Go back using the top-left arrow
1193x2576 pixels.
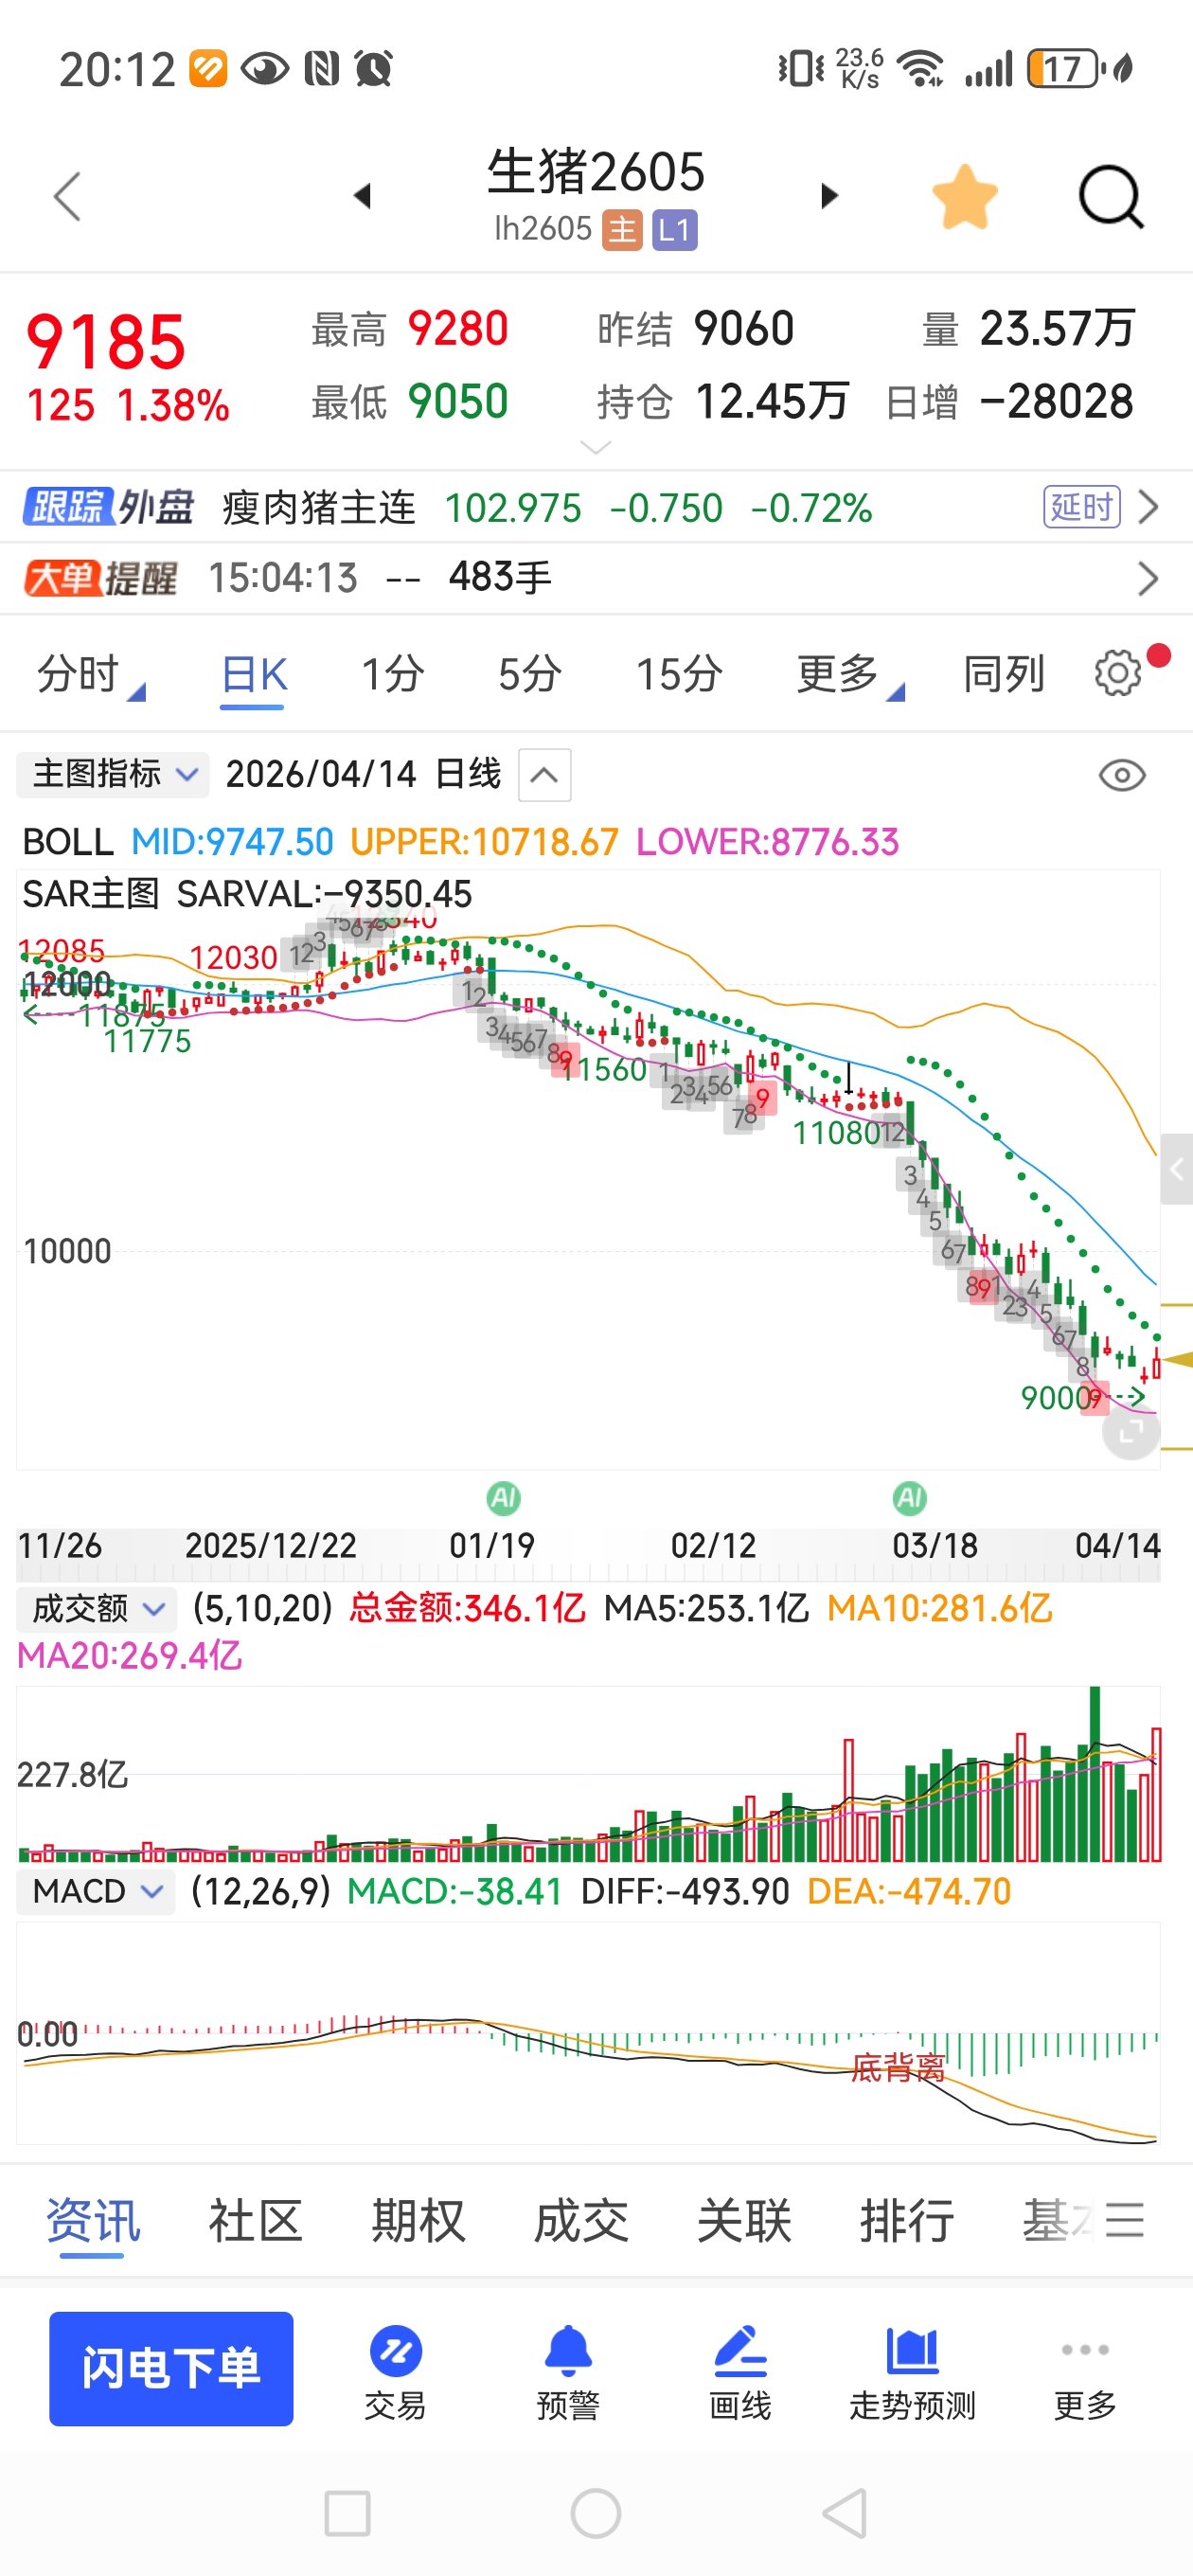tap(67, 196)
